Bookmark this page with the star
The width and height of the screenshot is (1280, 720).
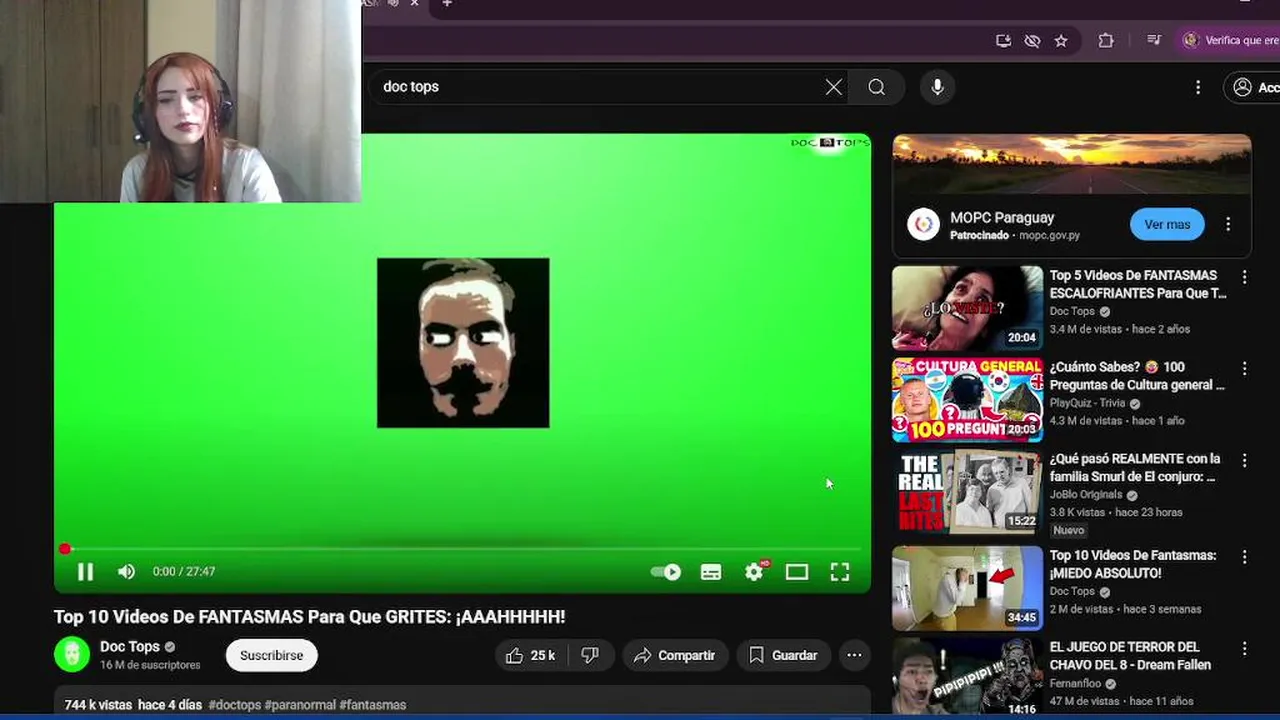(x=1061, y=41)
